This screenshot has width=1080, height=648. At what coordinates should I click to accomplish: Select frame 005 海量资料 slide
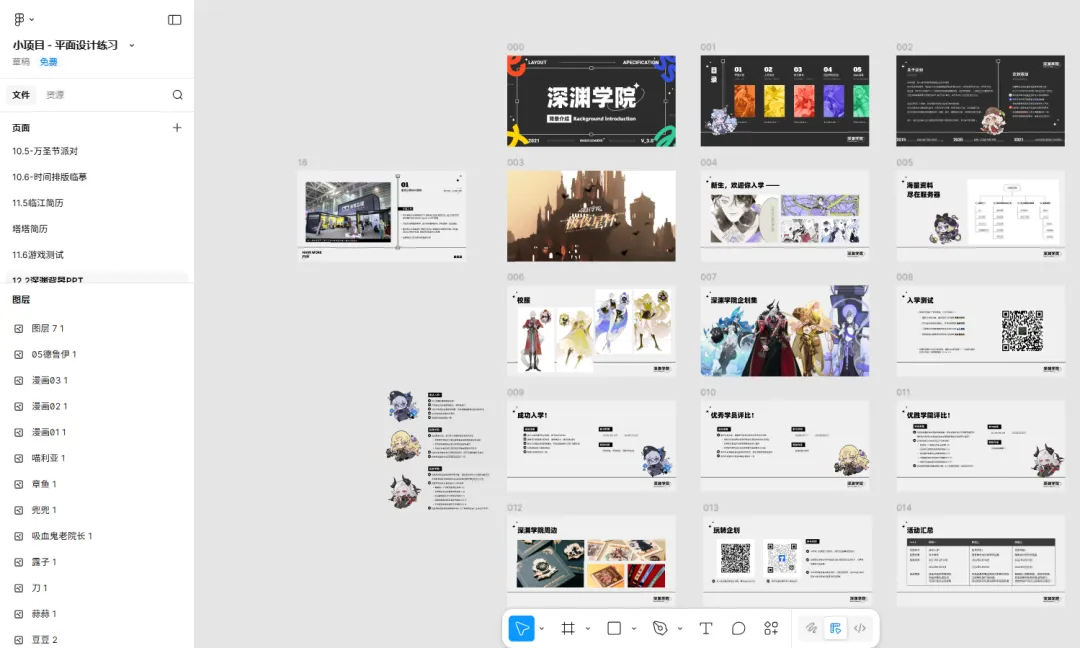(x=980, y=216)
